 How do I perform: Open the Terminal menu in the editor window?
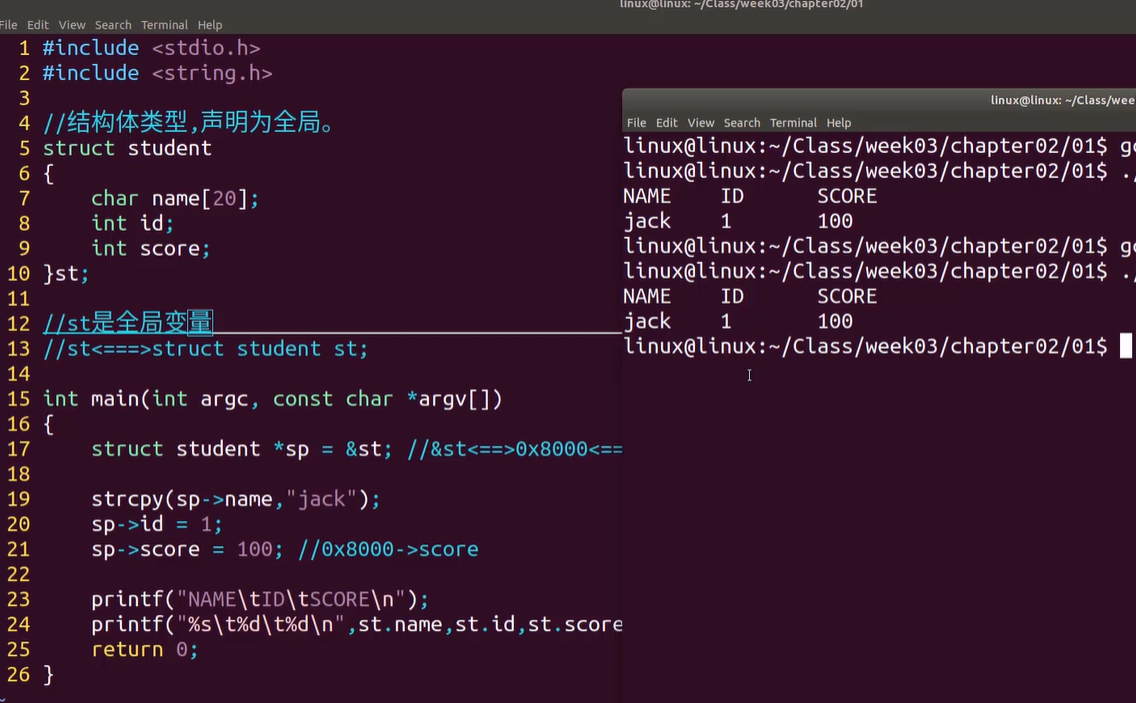click(x=164, y=25)
